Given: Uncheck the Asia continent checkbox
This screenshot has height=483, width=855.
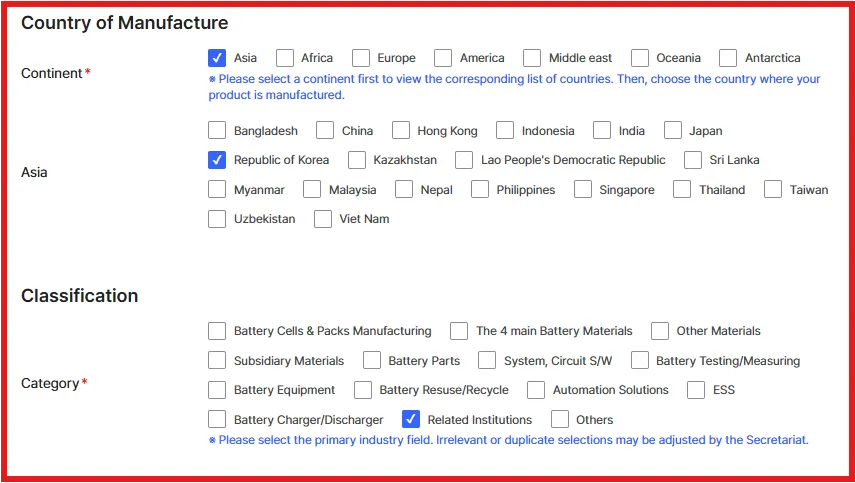Looking at the screenshot, I should pos(217,58).
